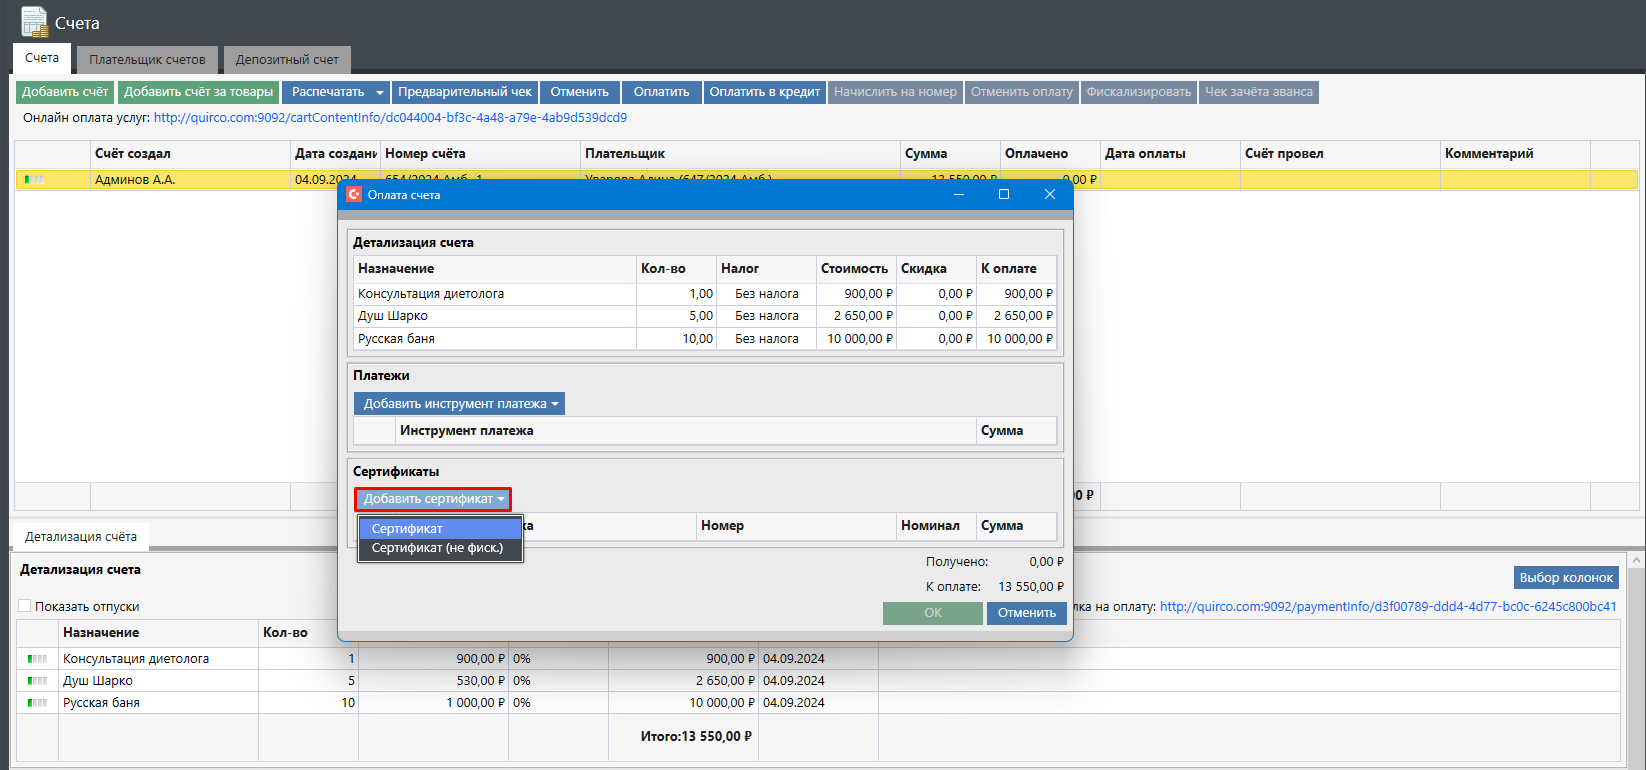
Task: Click status icon of Админов А.А. row
Action: (x=35, y=180)
